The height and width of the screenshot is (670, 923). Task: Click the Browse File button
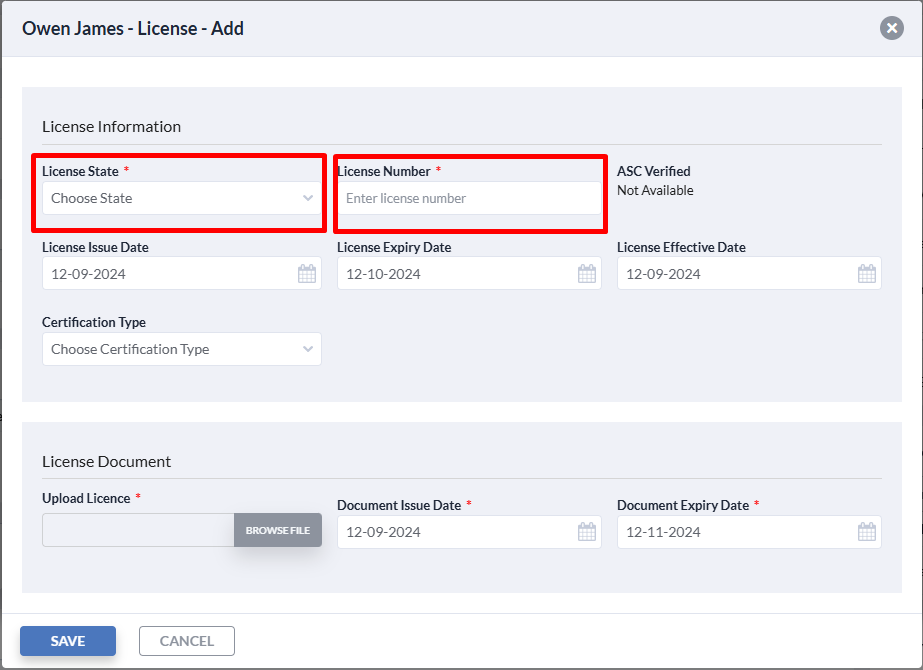[x=278, y=530]
